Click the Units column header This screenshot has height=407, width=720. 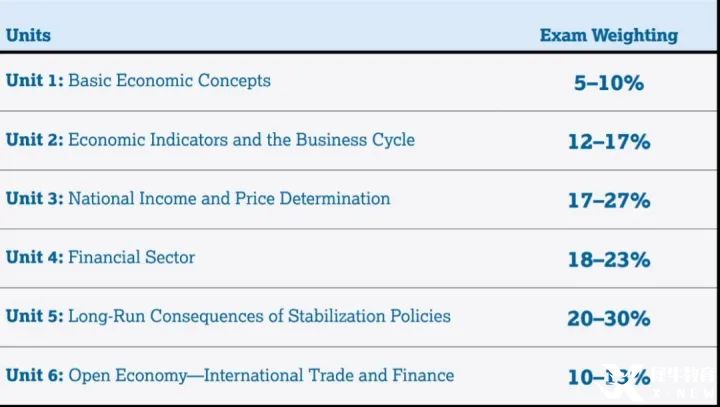coord(28,35)
